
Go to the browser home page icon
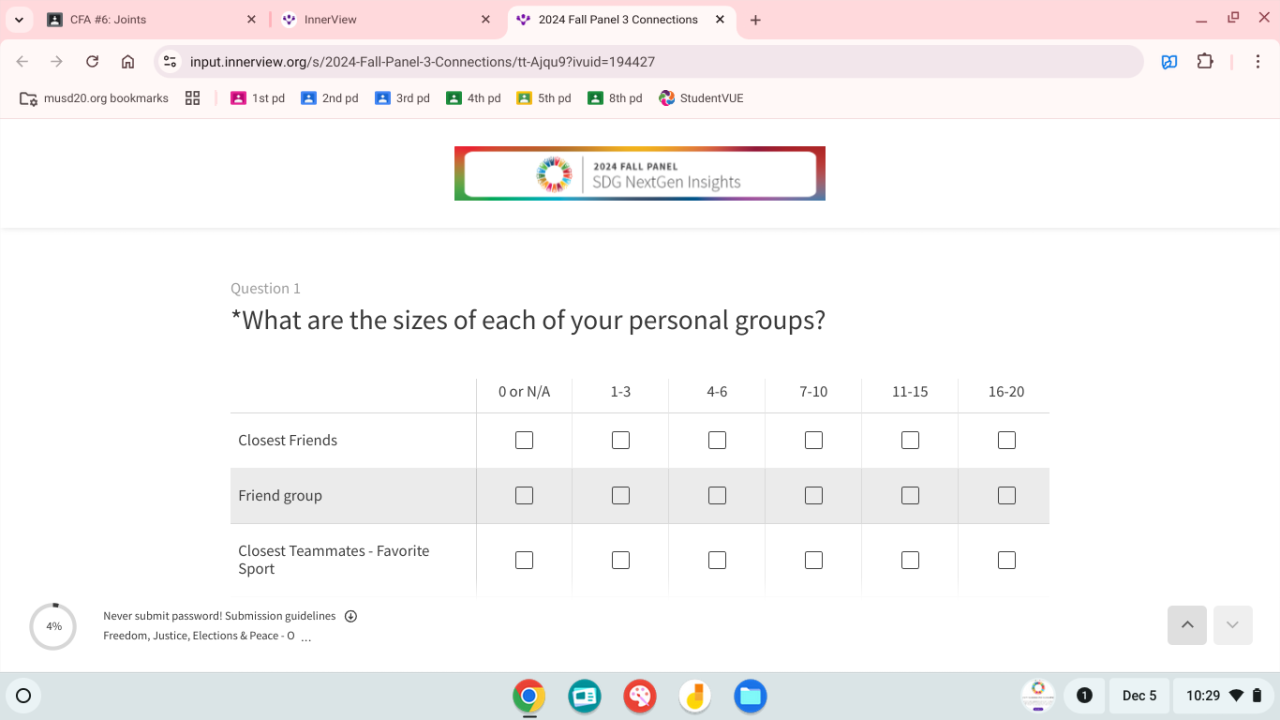128,62
